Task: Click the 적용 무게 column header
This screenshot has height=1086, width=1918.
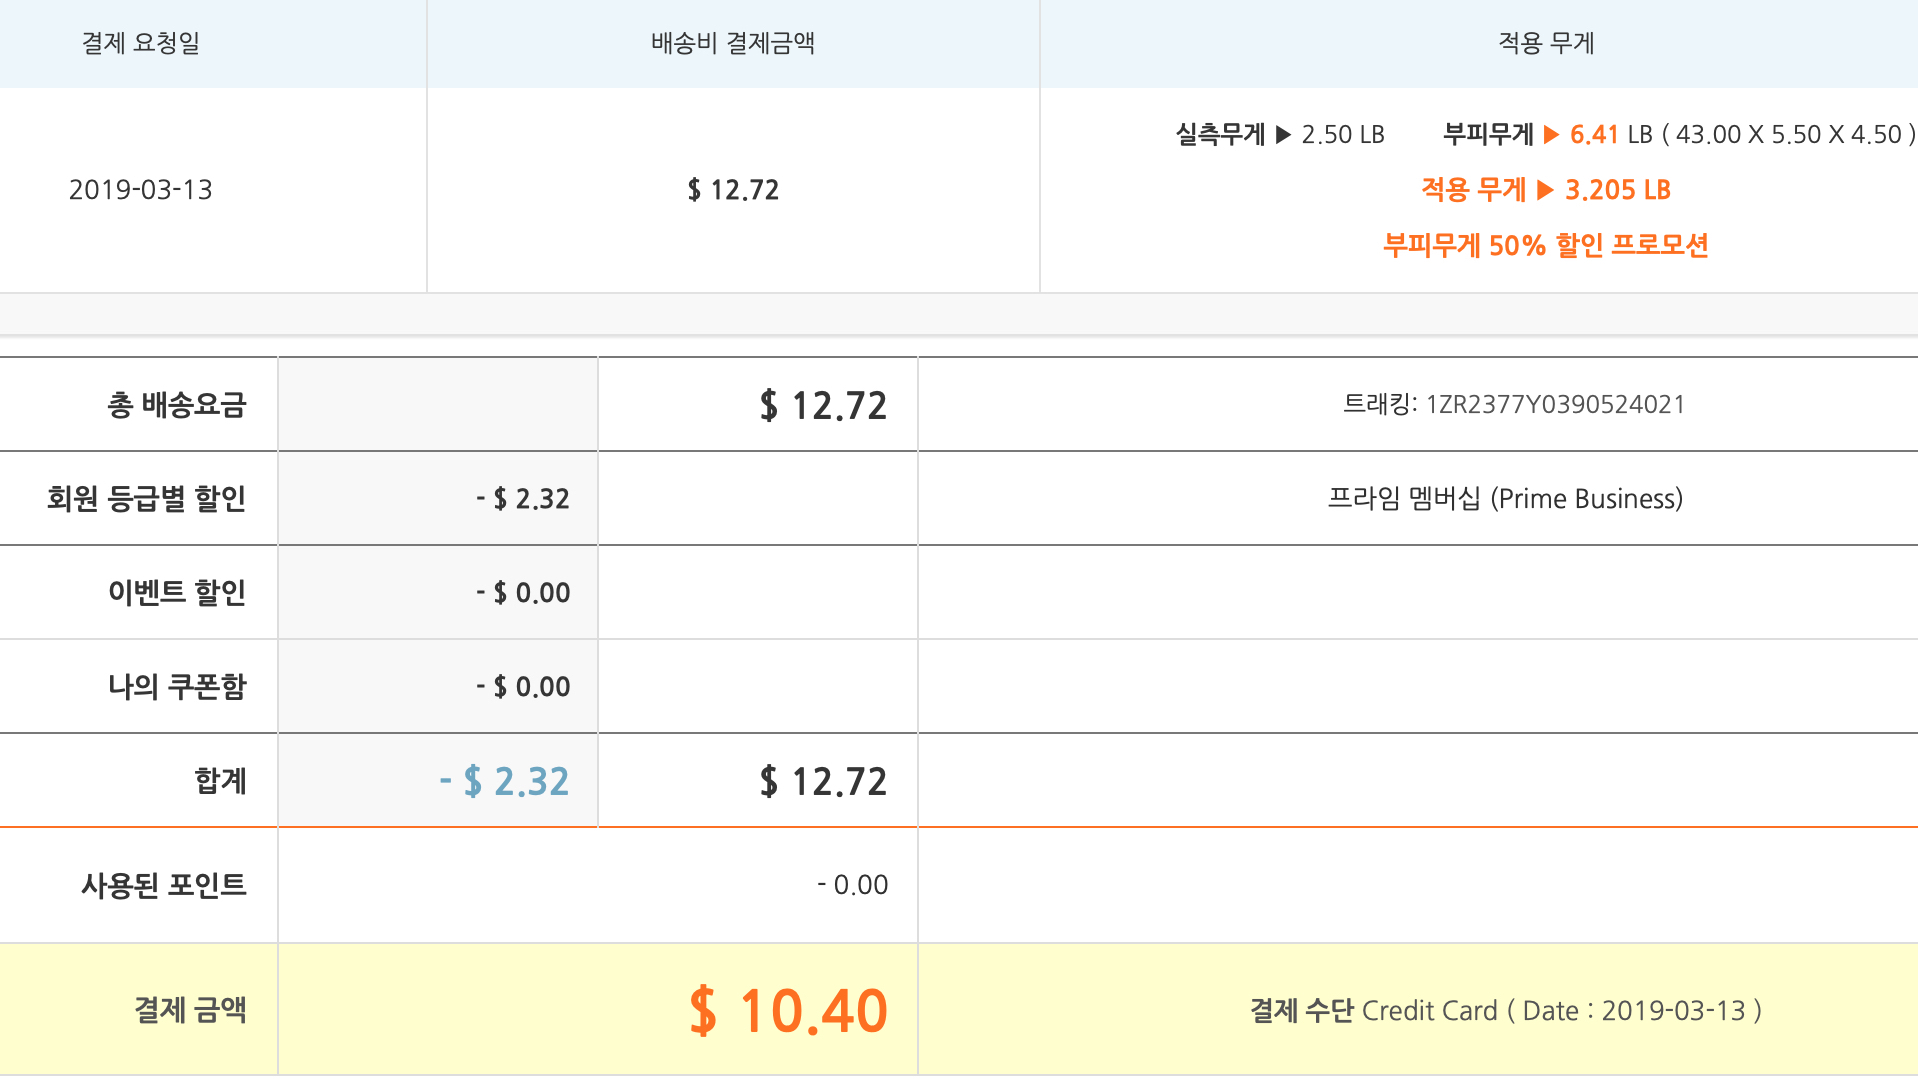Action: [1545, 43]
